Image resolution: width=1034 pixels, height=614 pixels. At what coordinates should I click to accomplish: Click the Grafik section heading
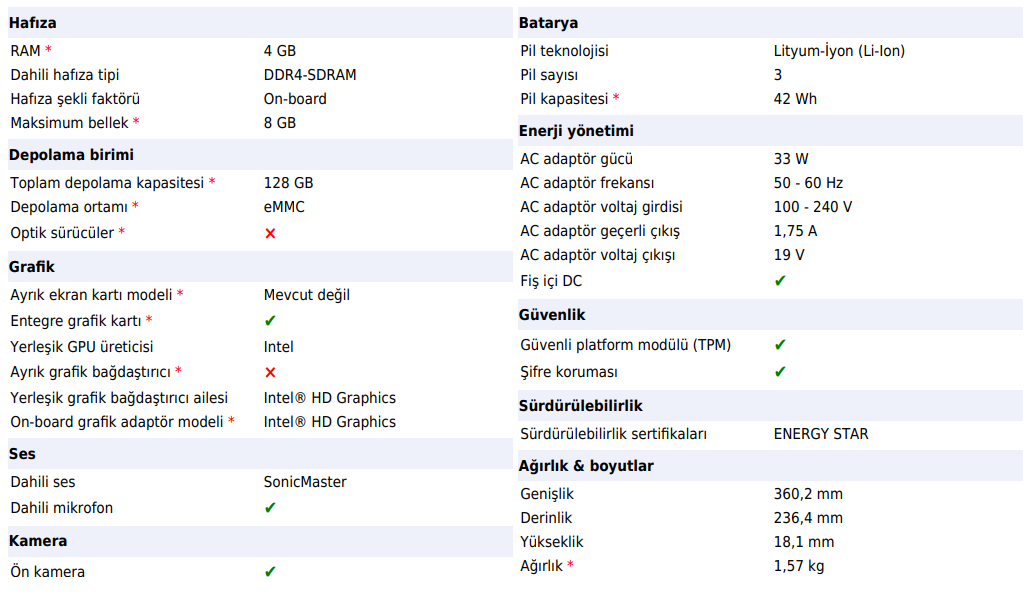pos(32,267)
